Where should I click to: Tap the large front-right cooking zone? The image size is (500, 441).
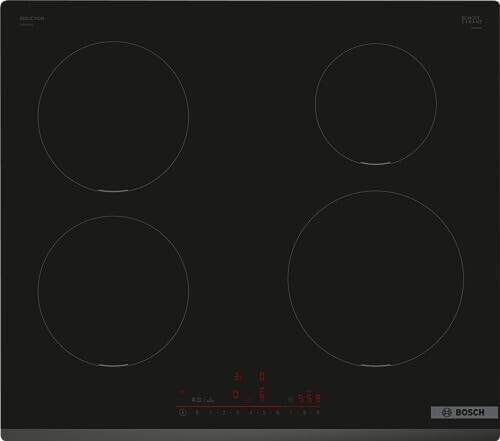point(376,279)
